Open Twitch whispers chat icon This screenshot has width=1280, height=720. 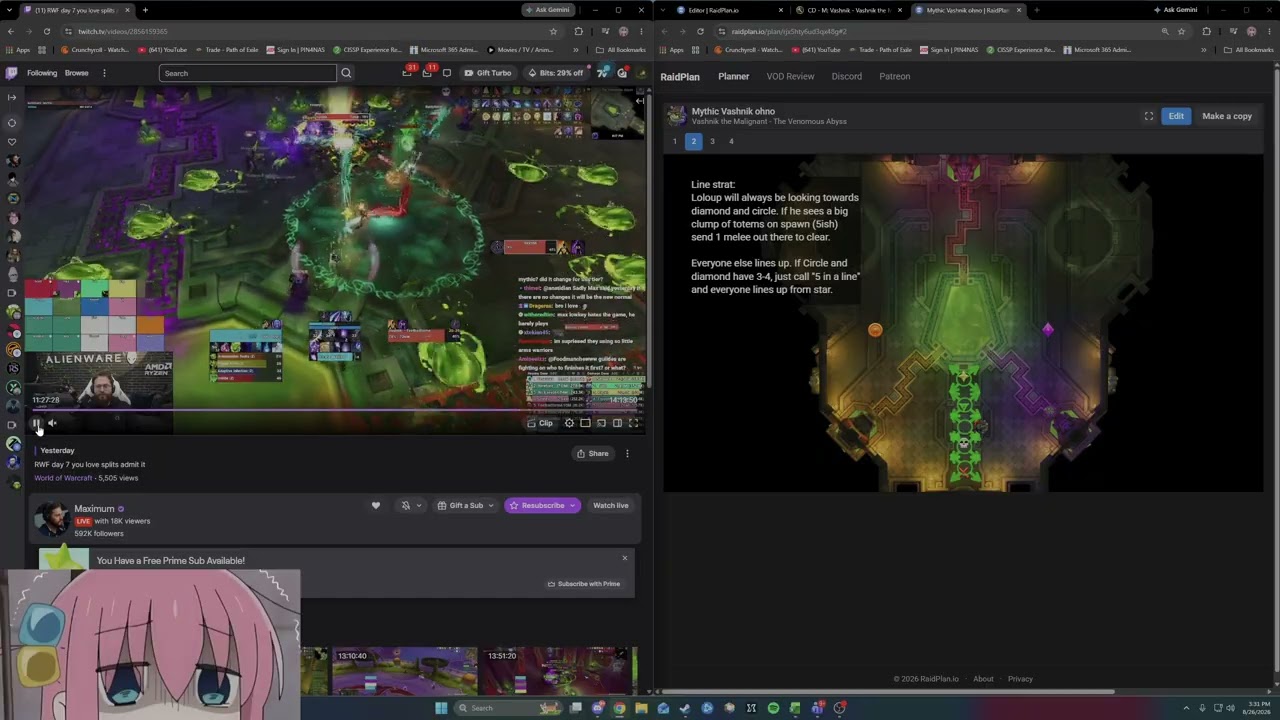[x=447, y=73]
